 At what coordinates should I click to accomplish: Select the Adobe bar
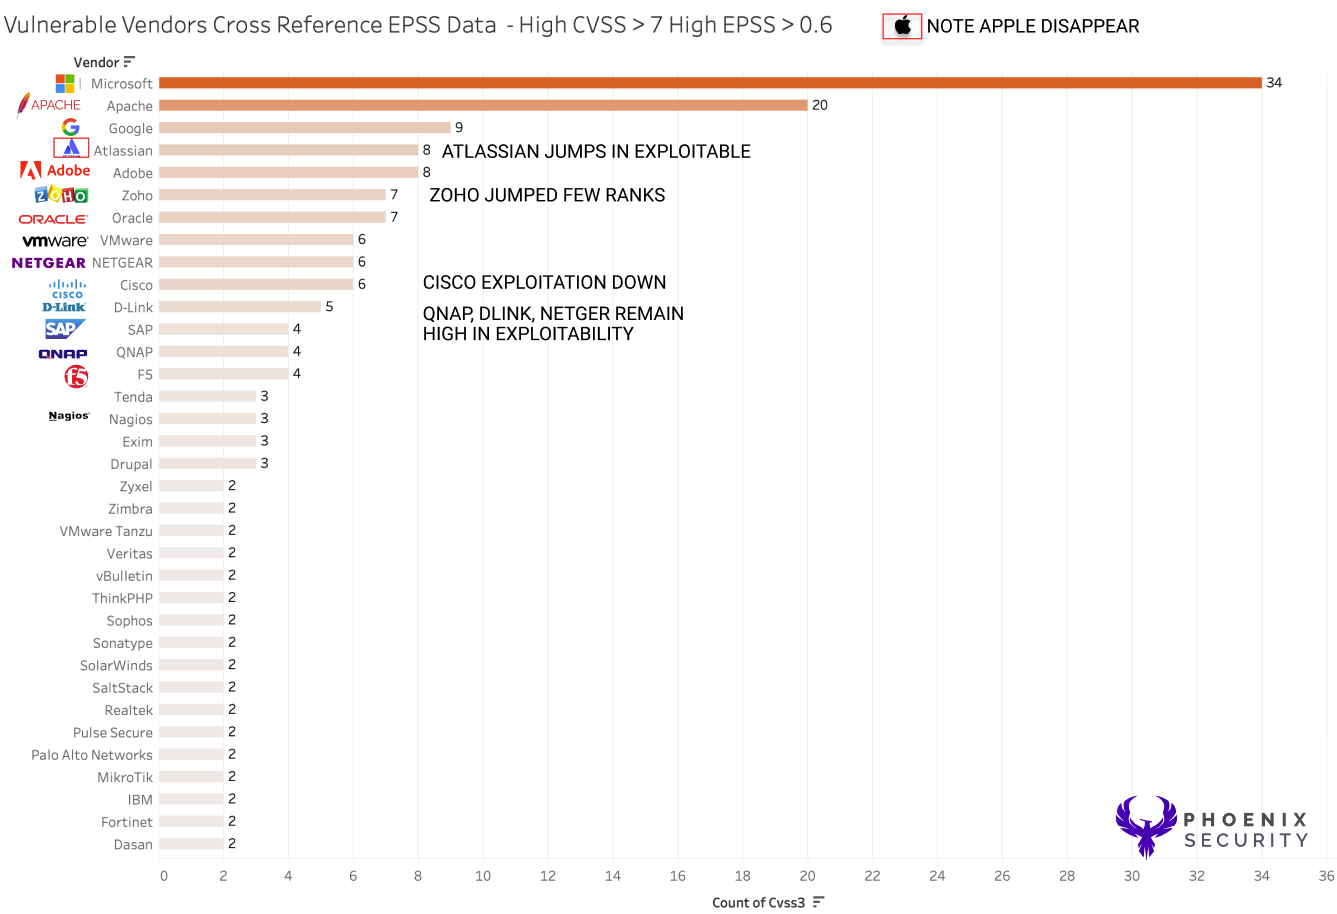[x=288, y=172]
